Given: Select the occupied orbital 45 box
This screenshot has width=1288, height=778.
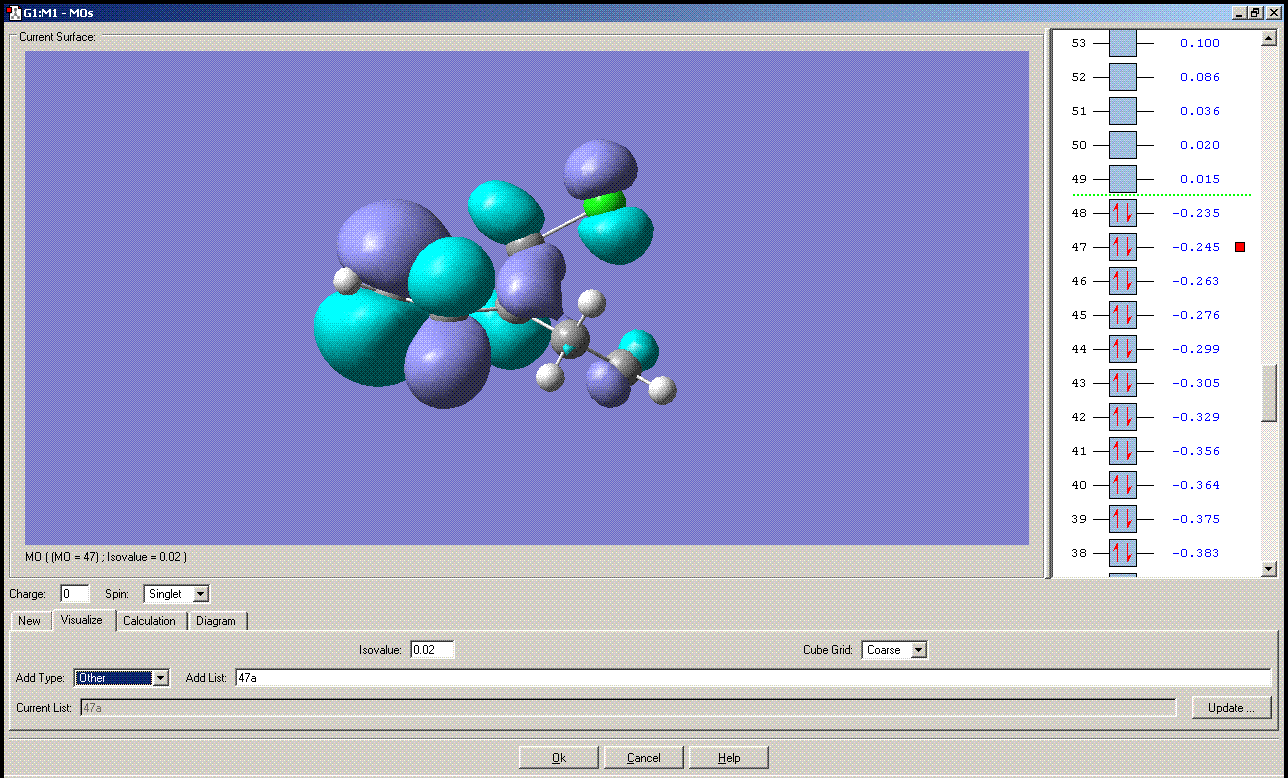Looking at the screenshot, I should click(1124, 315).
